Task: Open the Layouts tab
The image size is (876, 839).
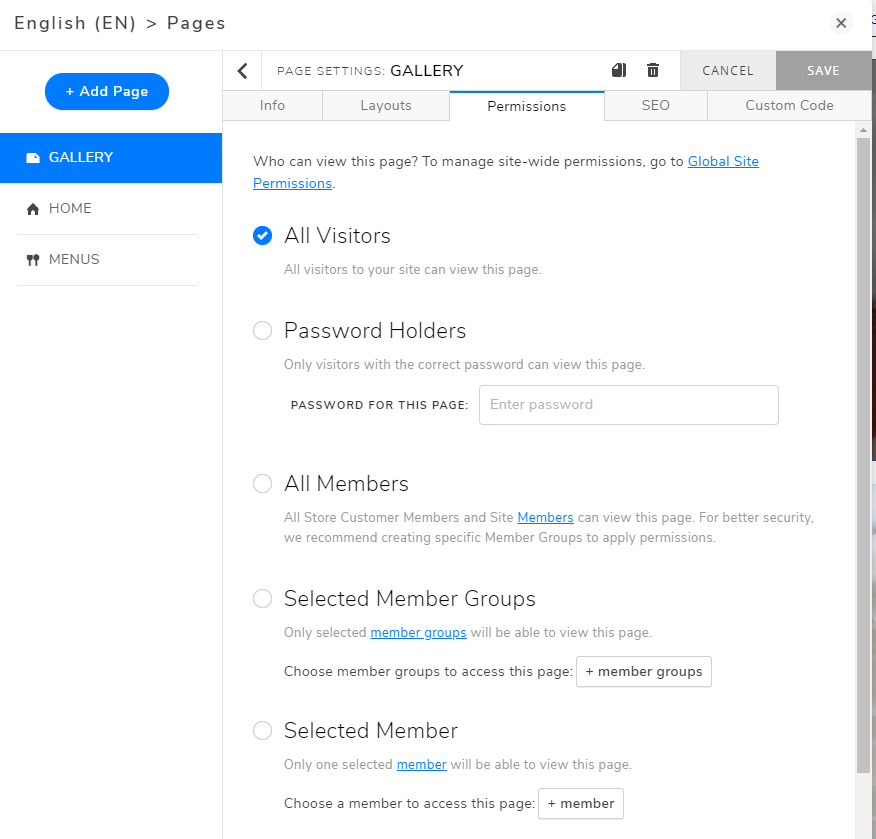Action: point(386,106)
